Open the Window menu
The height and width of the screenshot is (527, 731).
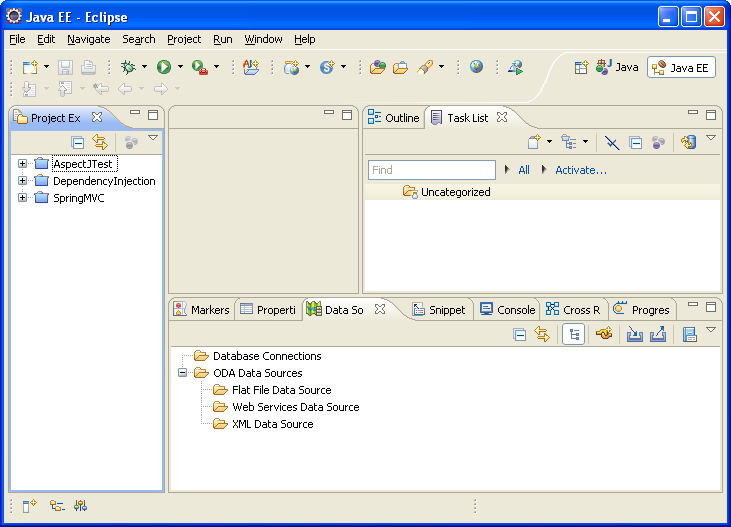[x=263, y=39]
